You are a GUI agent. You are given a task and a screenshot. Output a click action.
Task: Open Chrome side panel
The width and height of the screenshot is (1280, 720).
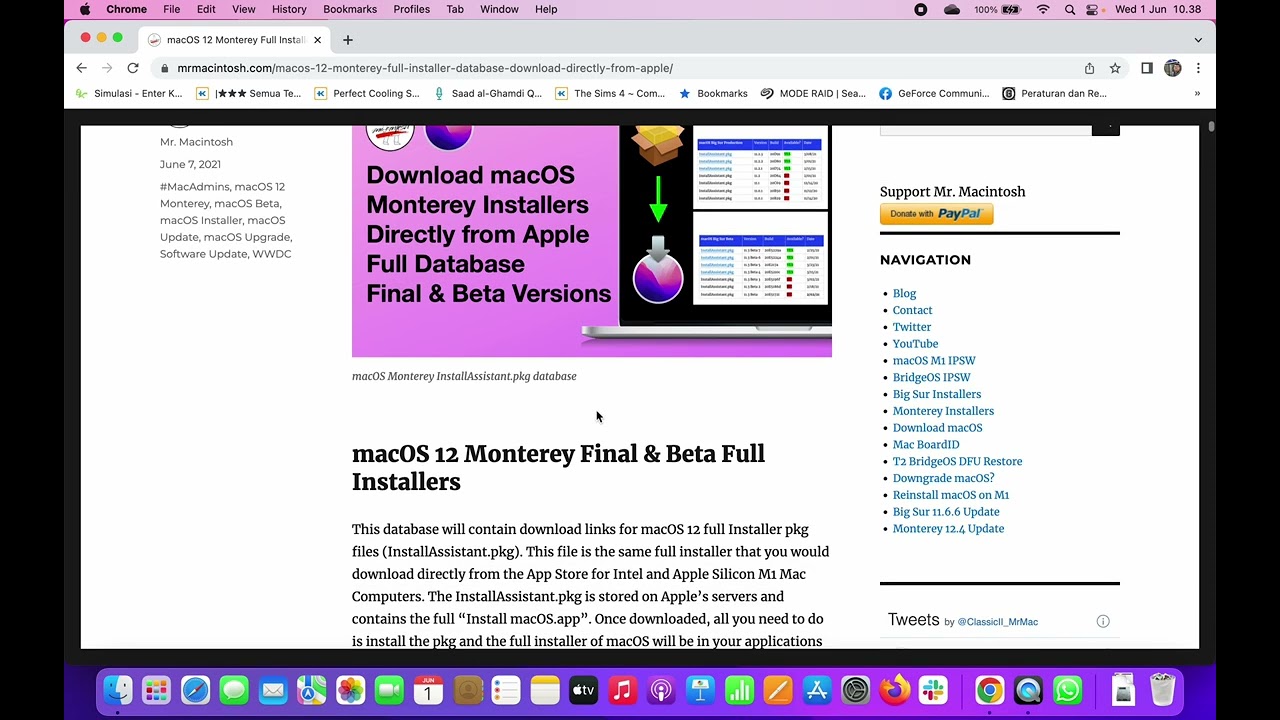click(x=1147, y=68)
